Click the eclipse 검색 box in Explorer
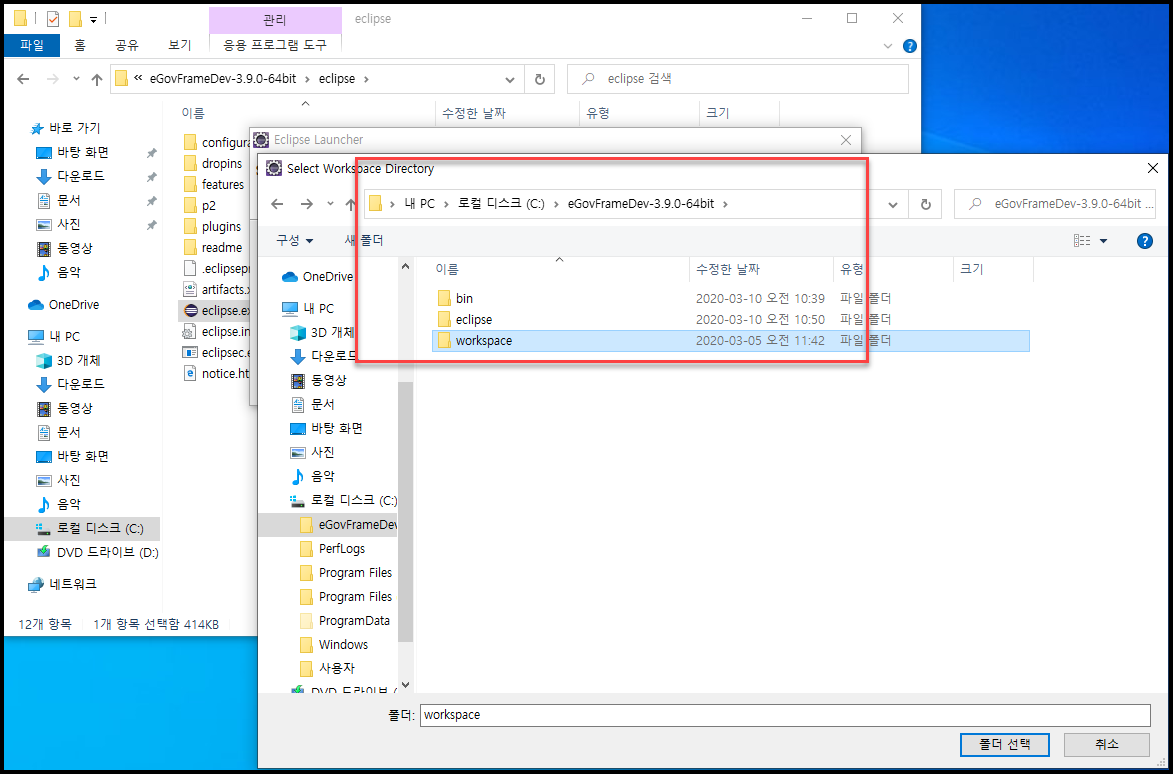Image resolution: width=1173 pixels, height=774 pixels. 738,79
